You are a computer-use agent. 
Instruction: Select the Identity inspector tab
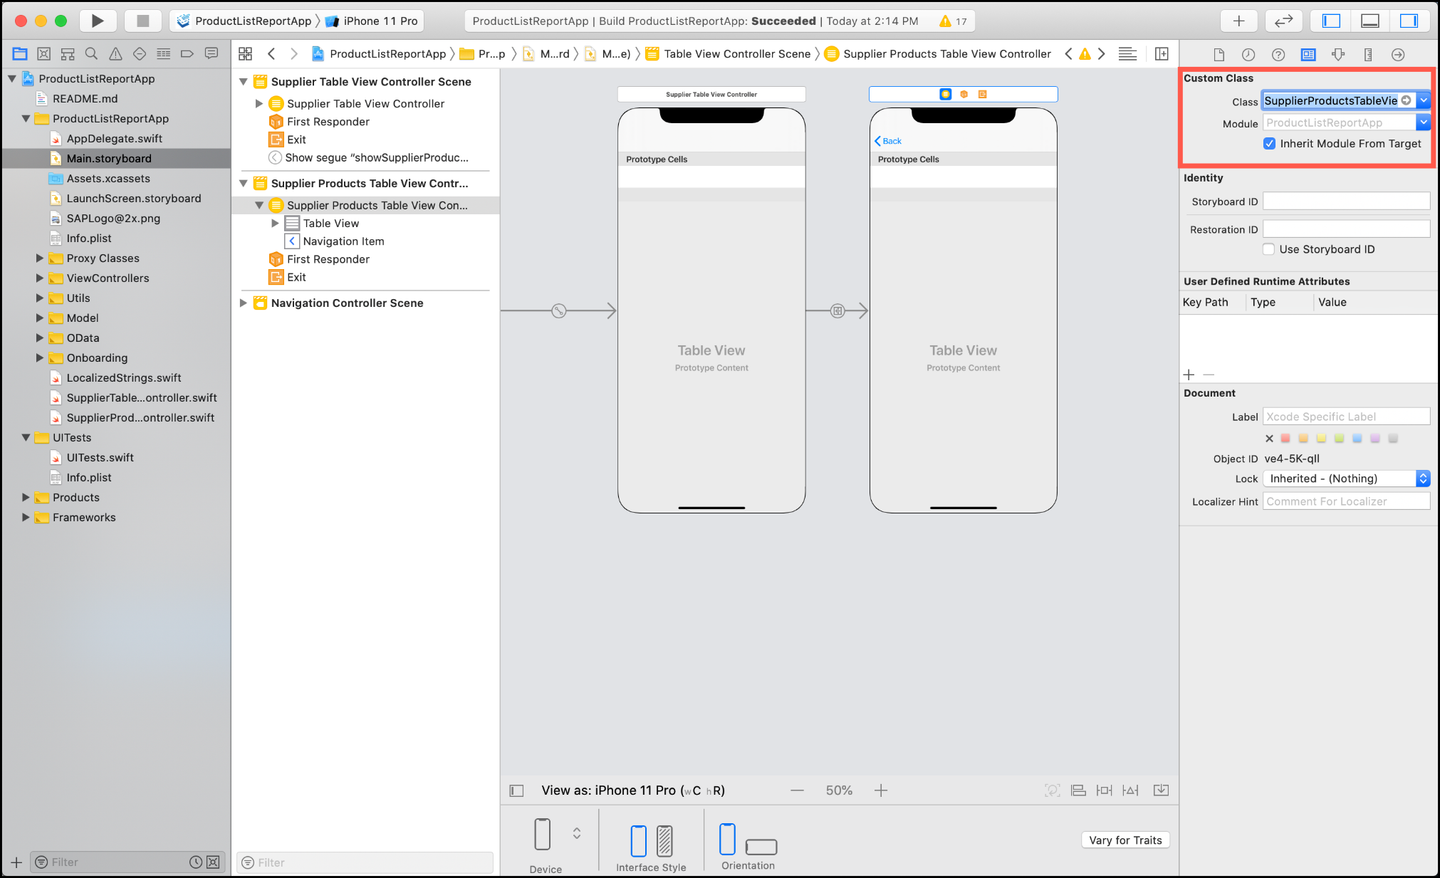tap(1308, 54)
